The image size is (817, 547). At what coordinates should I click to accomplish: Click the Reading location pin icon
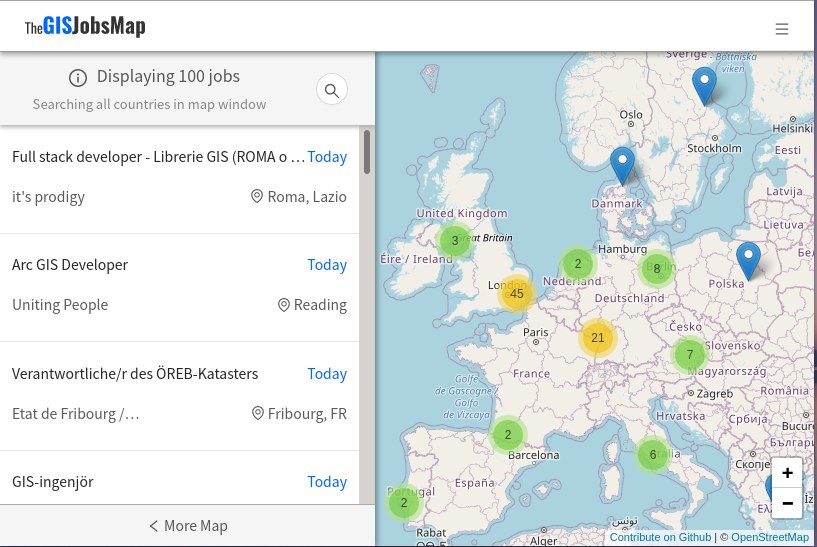(x=283, y=305)
